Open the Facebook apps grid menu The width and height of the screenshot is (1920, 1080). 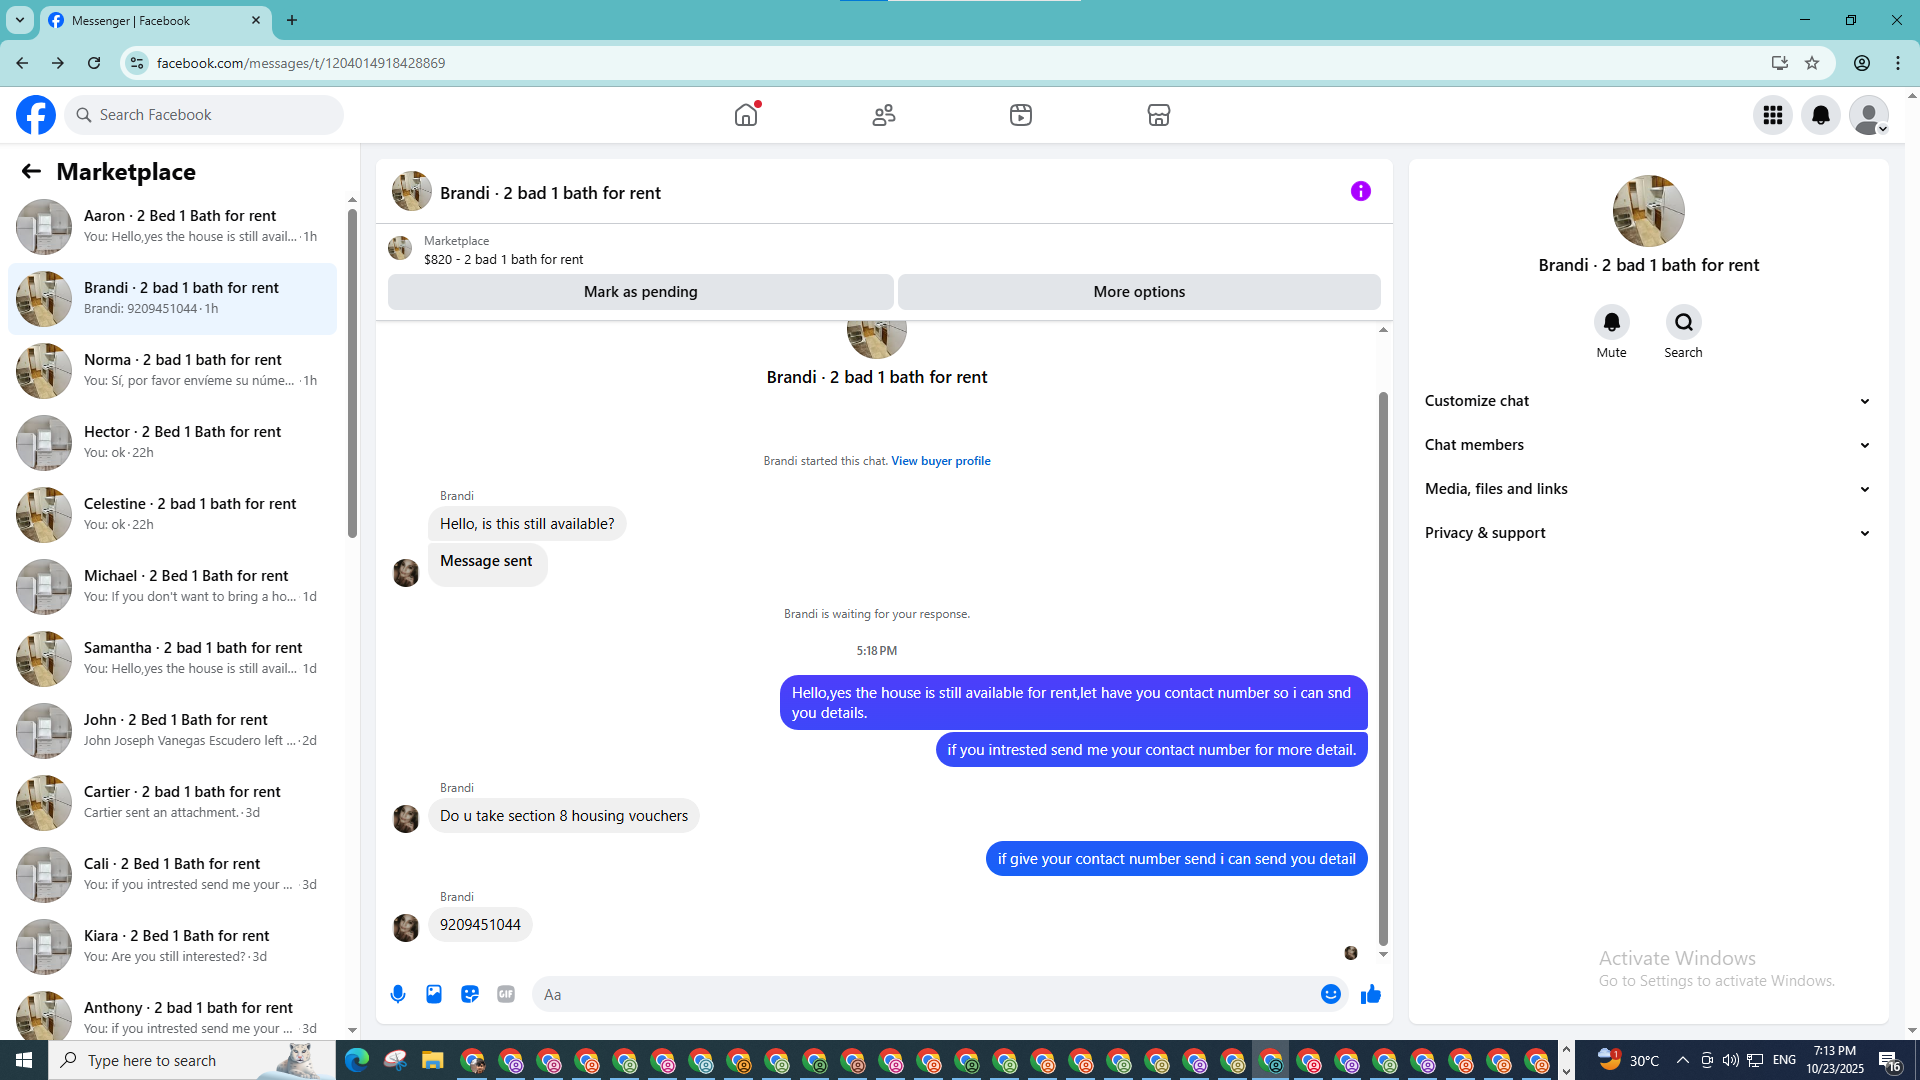[1772, 115]
